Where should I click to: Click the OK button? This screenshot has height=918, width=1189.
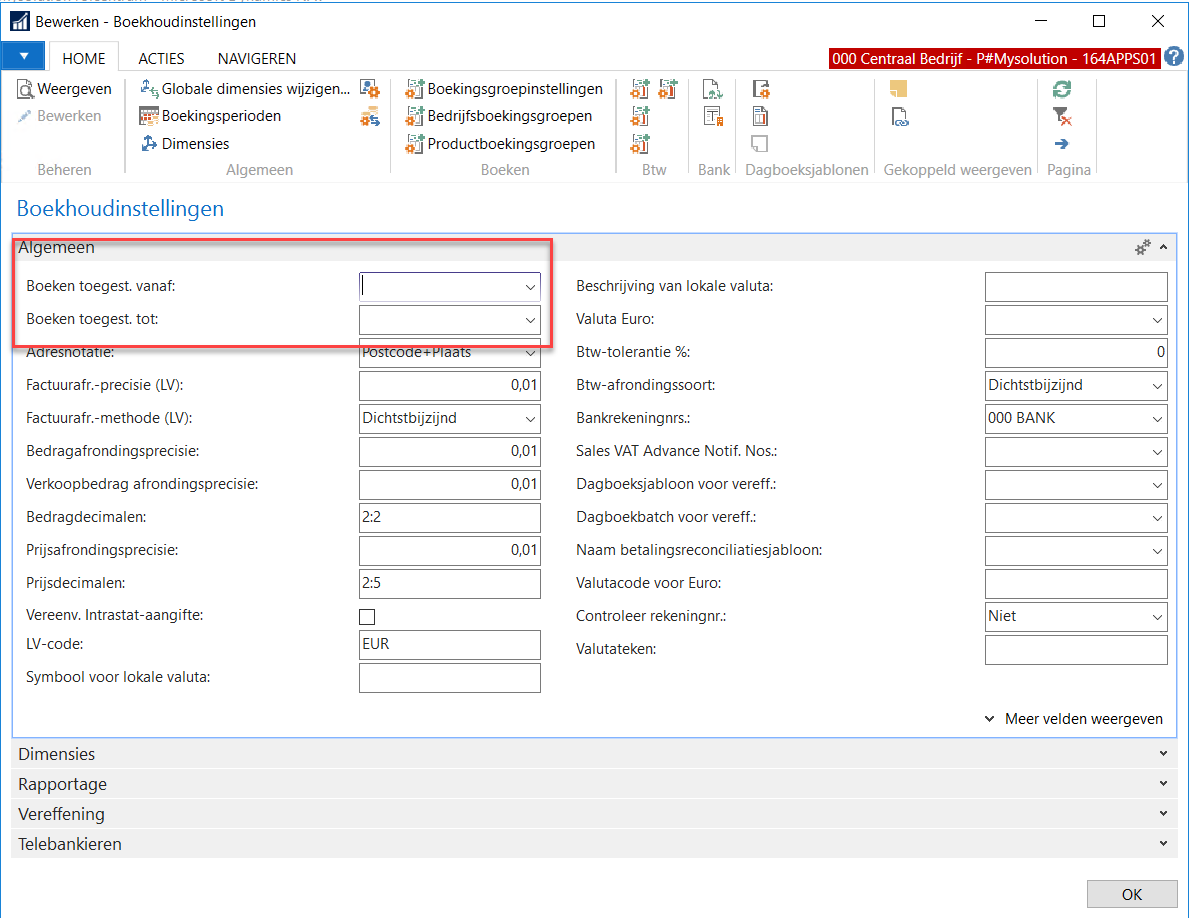(x=1131, y=895)
